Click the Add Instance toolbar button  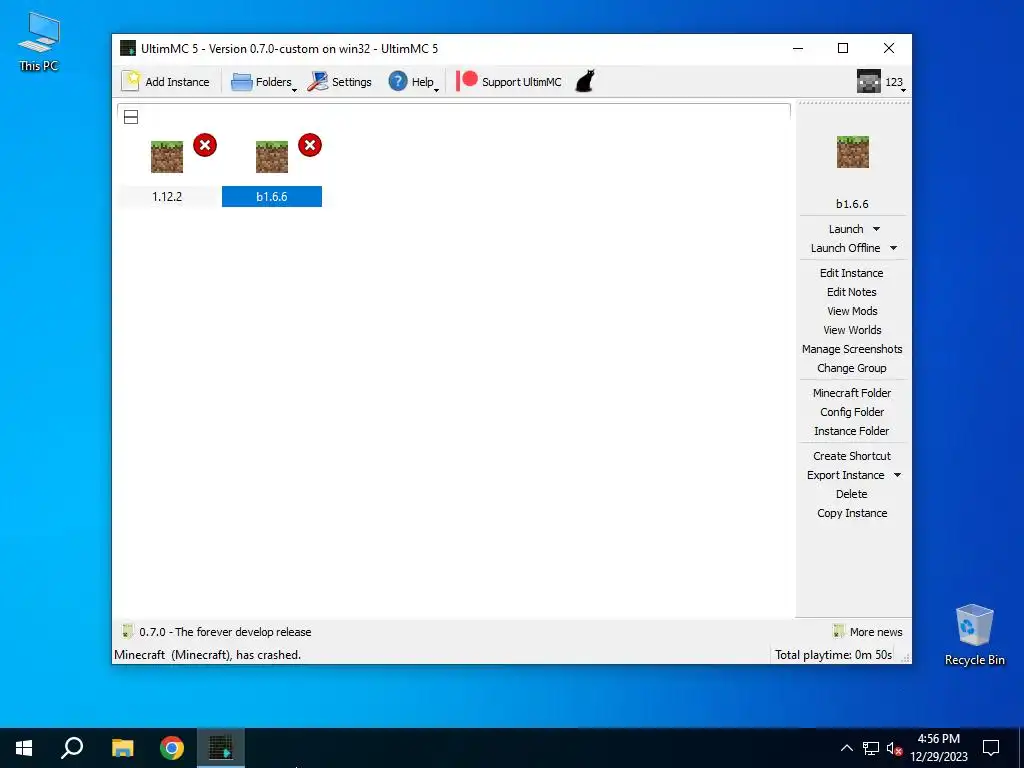point(166,82)
